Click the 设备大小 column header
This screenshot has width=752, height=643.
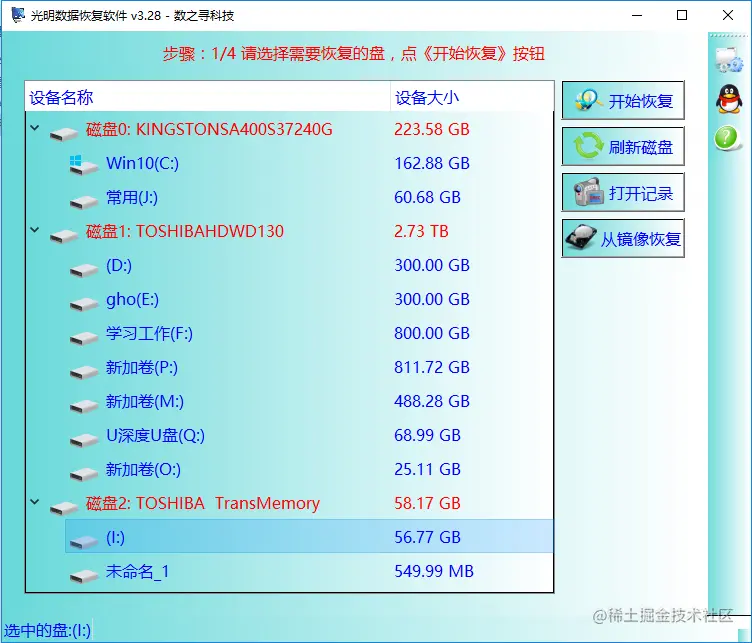point(472,97)
